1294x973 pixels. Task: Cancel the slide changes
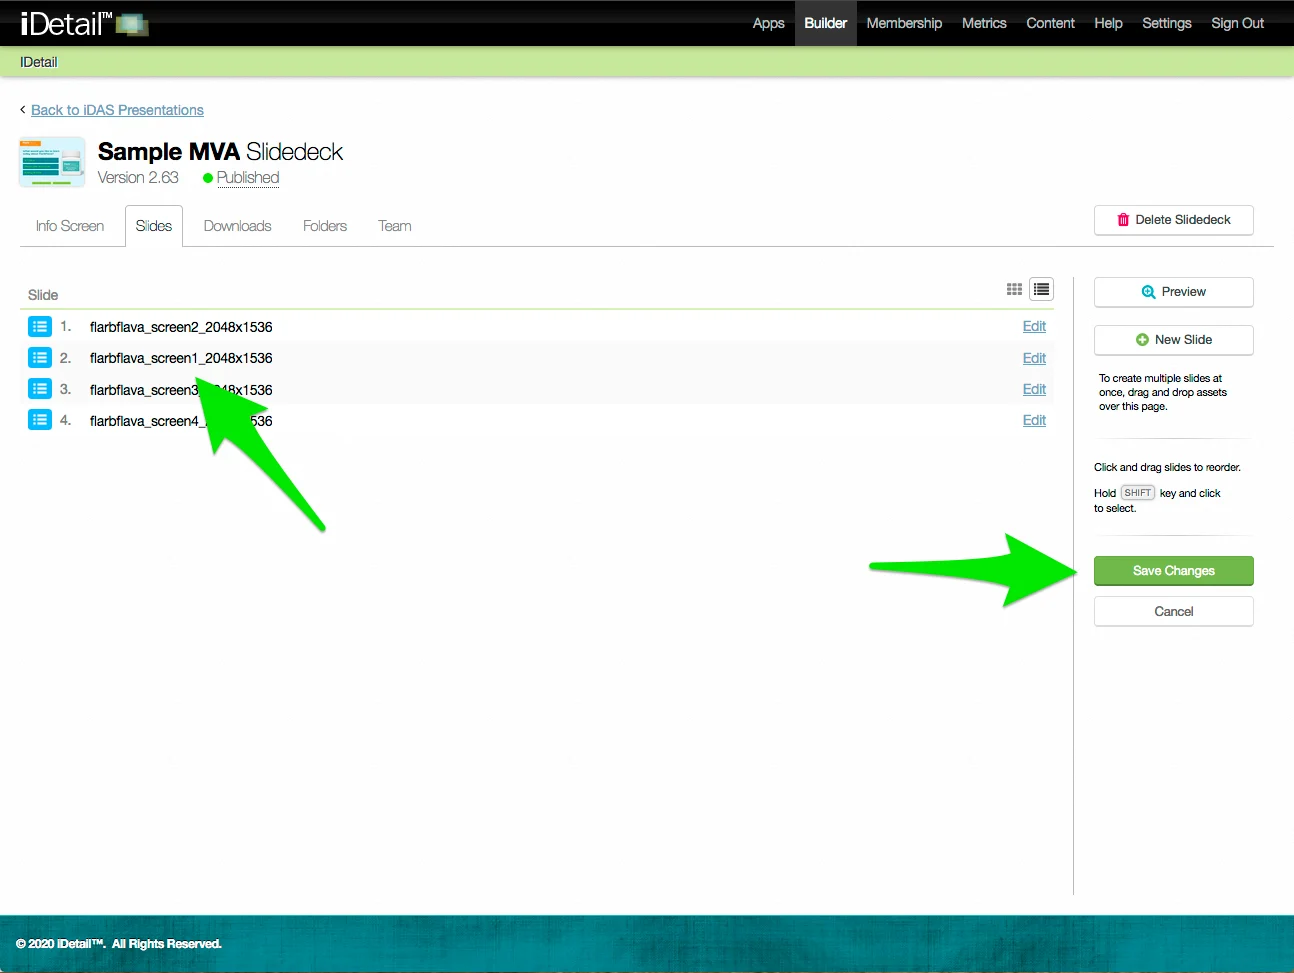tap(1174, 612)
